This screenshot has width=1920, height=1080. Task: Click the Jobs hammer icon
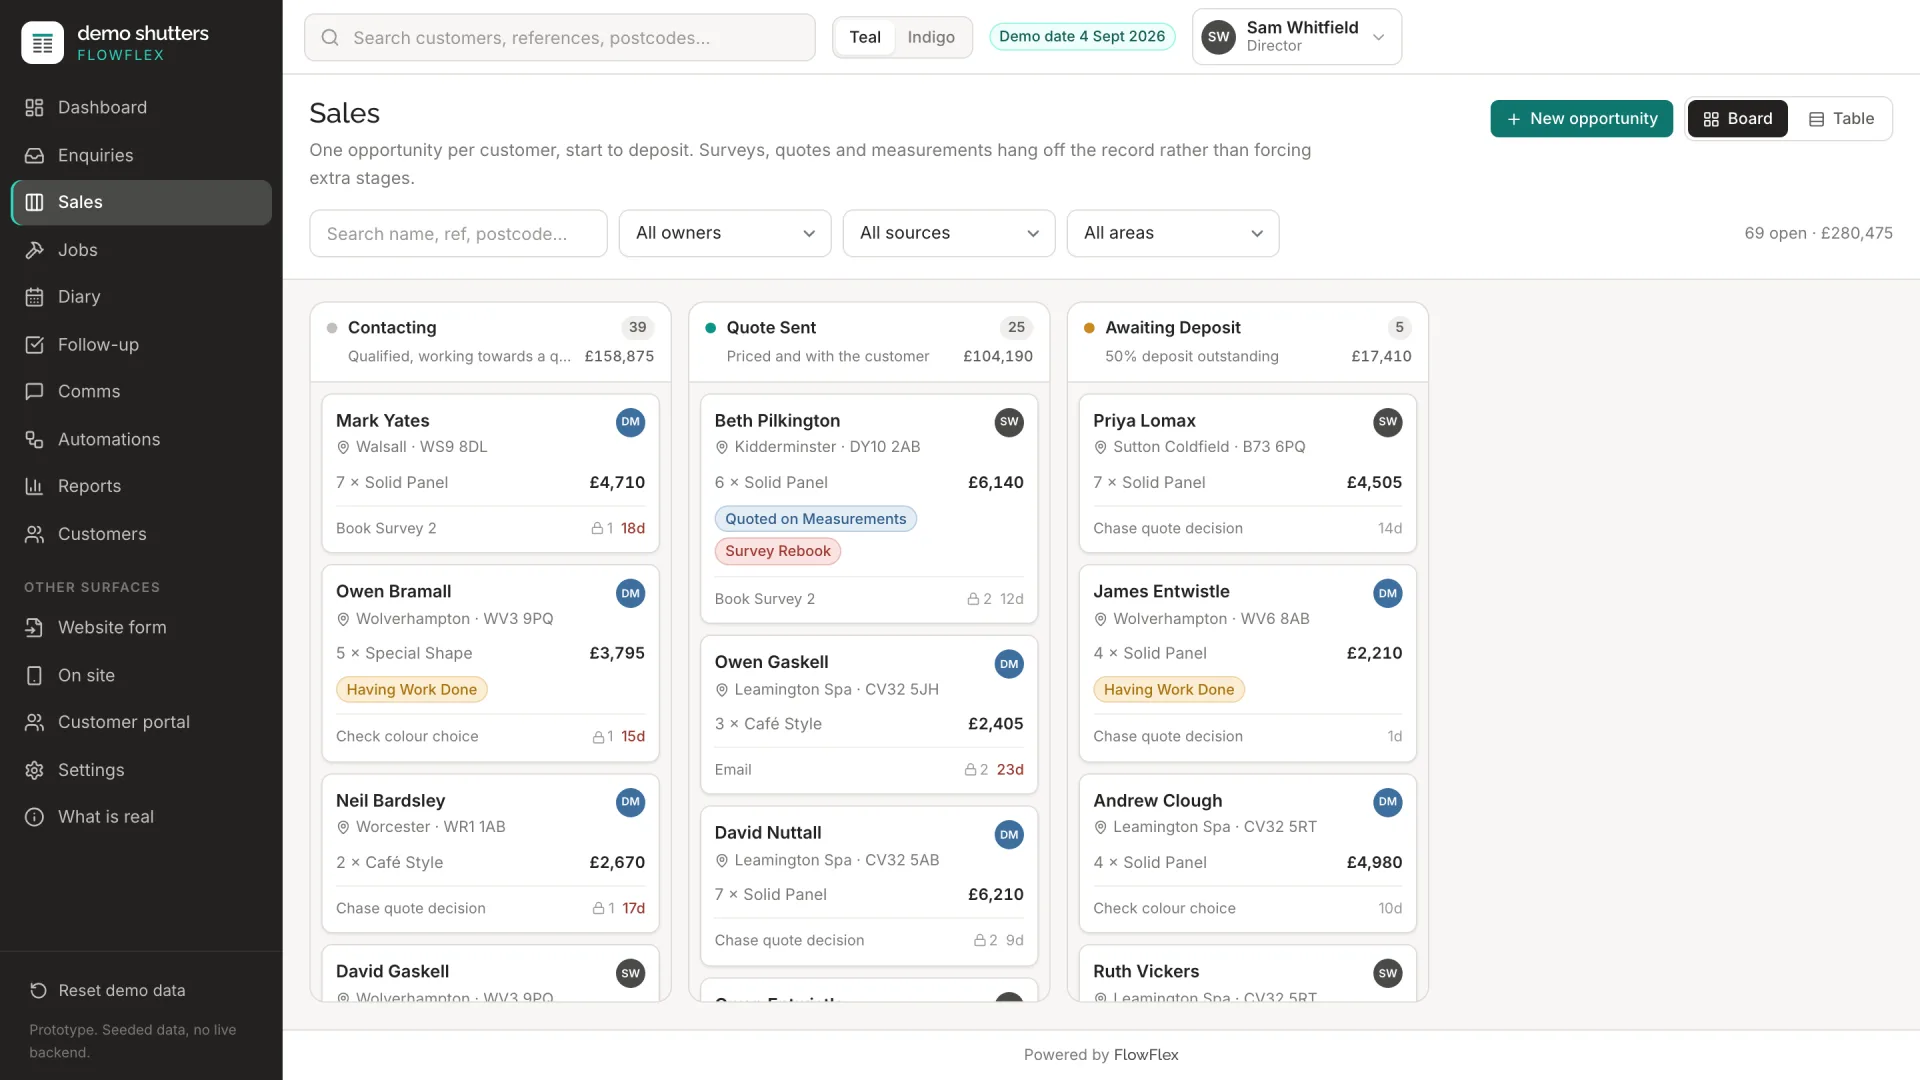tap(34, 250)
